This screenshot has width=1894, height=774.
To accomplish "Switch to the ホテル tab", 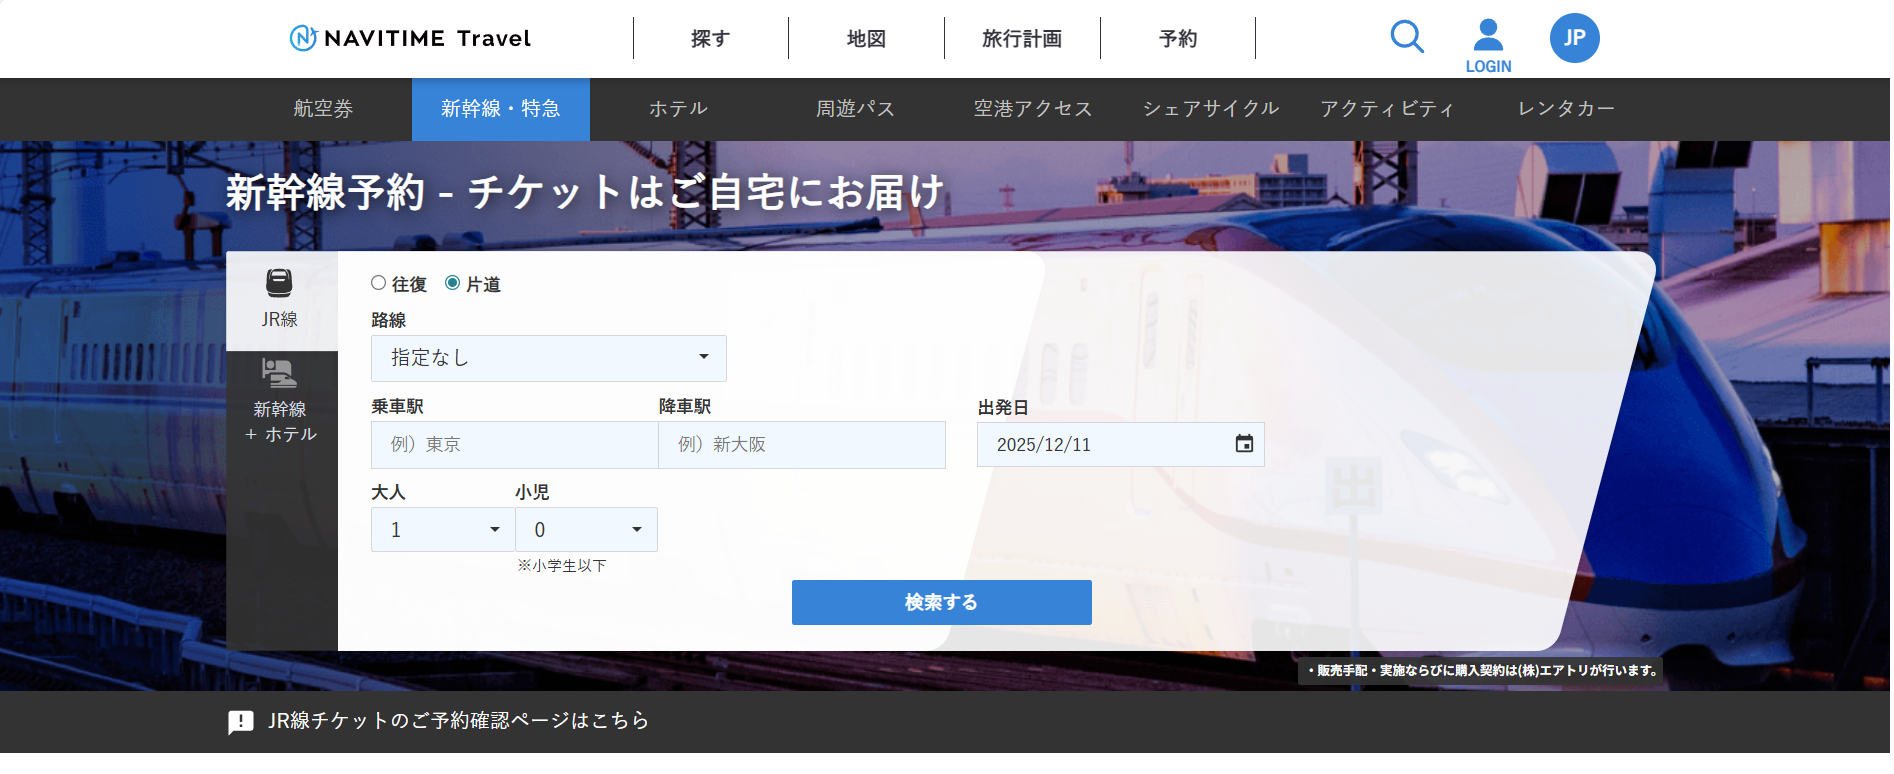I will click(678, 109).
